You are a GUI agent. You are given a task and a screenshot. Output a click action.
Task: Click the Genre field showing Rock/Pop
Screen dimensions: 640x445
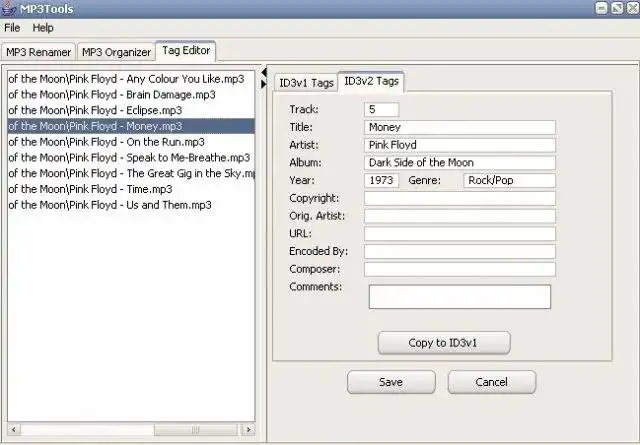click(x=509, y=180)
